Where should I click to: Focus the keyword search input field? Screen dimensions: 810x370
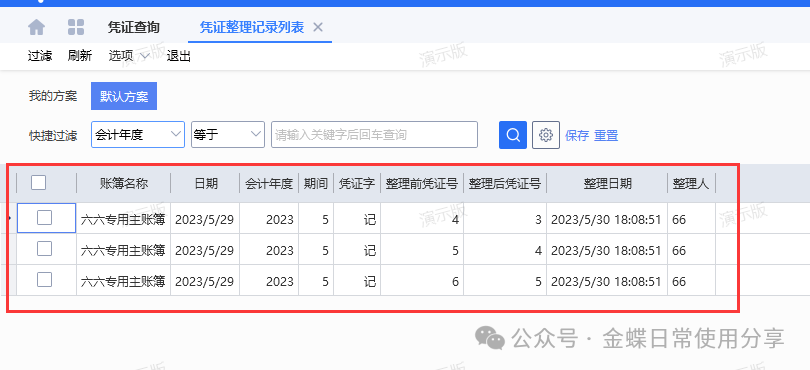coord(375,135)
